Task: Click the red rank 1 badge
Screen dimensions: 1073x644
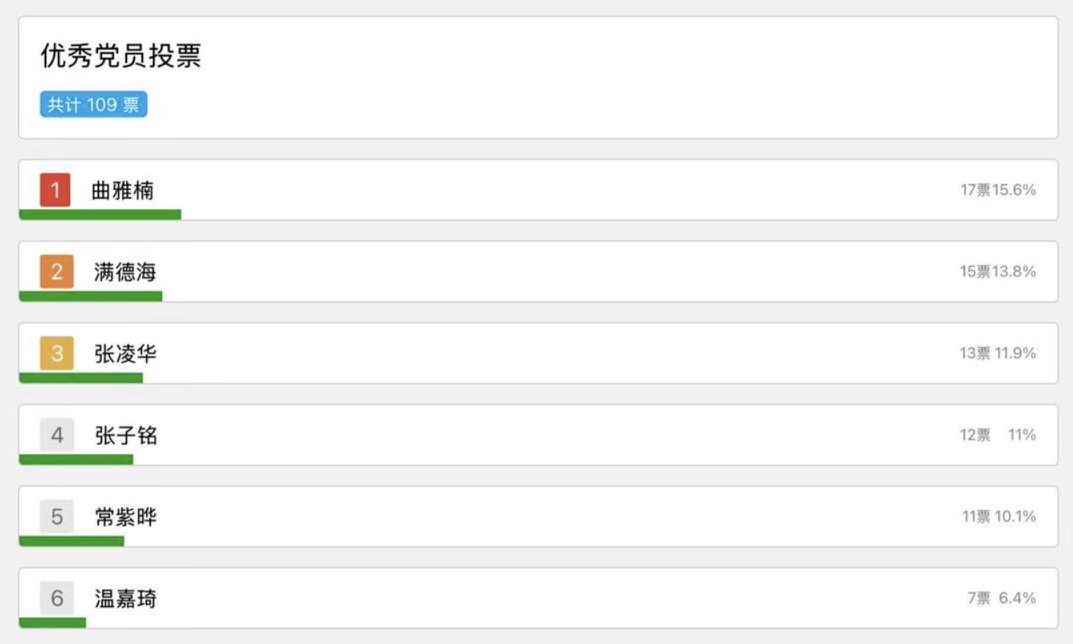Action: (55, 189)
